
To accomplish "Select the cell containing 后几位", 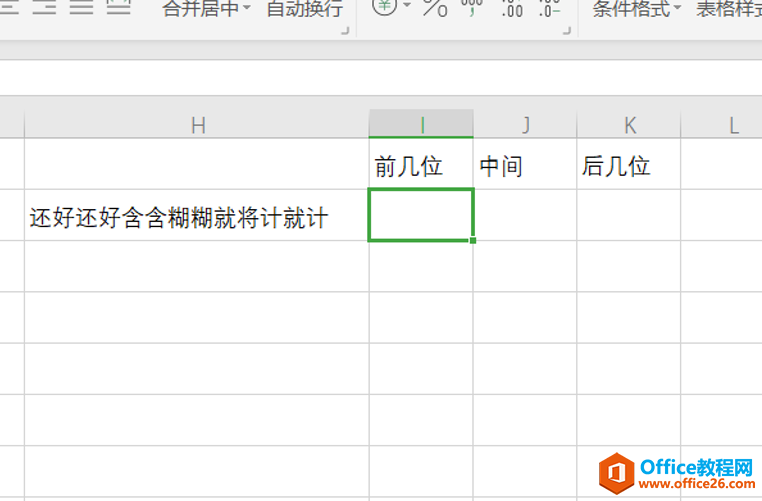I will [629, 164].
